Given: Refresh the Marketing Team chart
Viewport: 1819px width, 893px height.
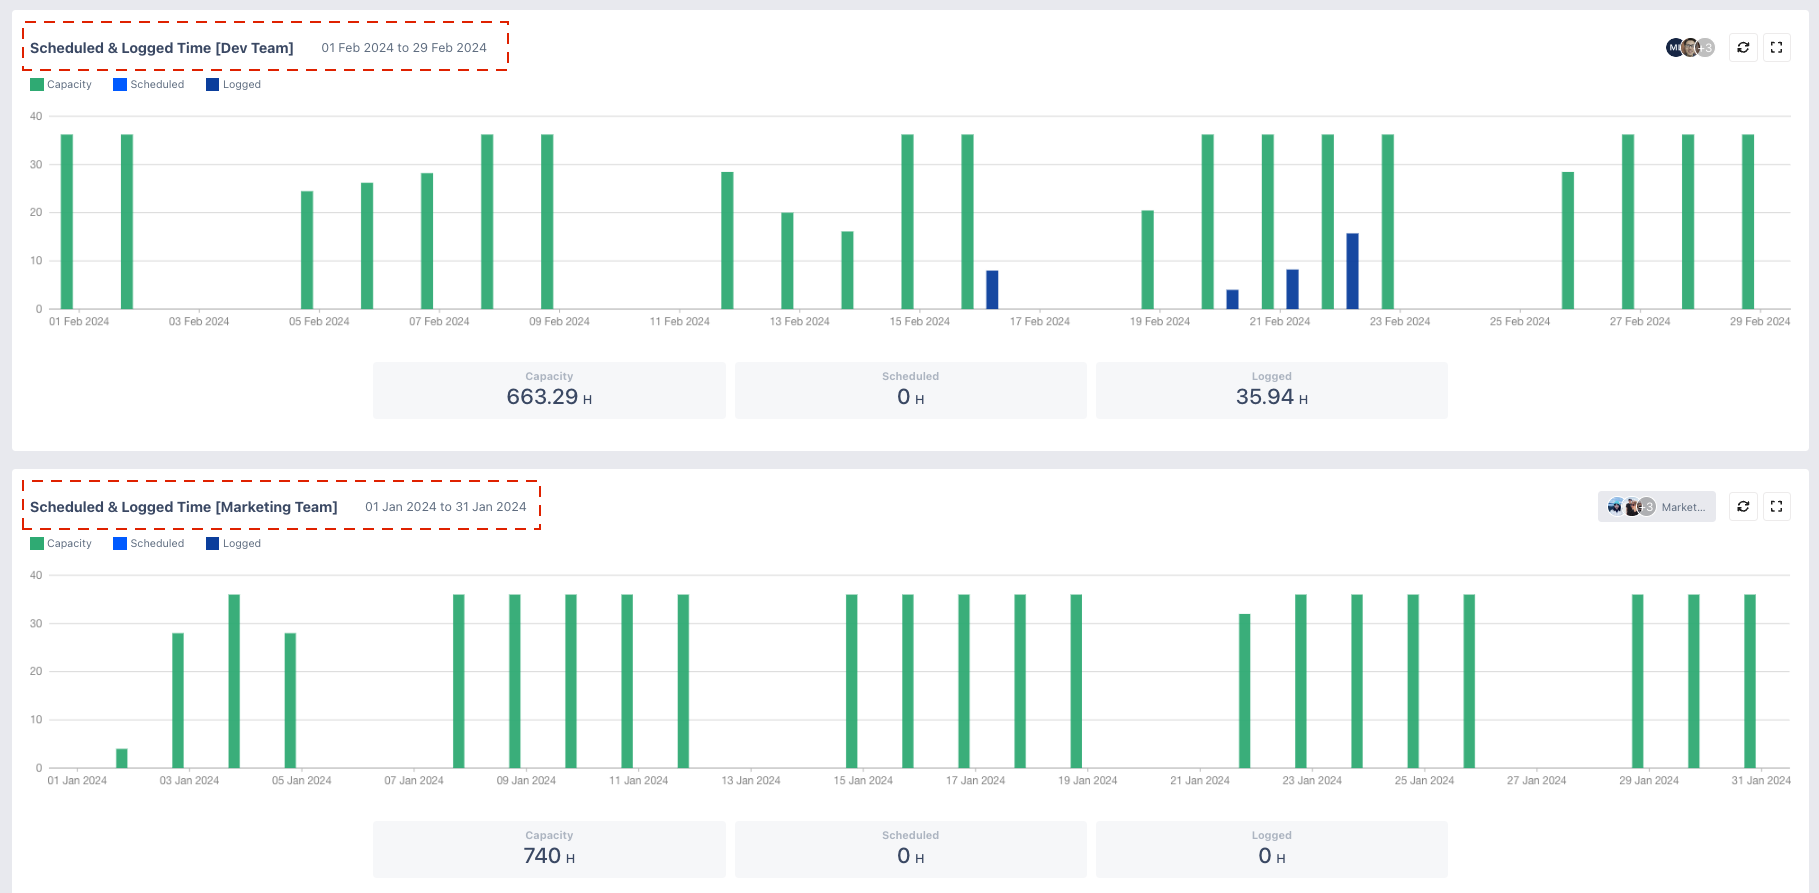Looking at the screenshot, I should (1743, 506).
